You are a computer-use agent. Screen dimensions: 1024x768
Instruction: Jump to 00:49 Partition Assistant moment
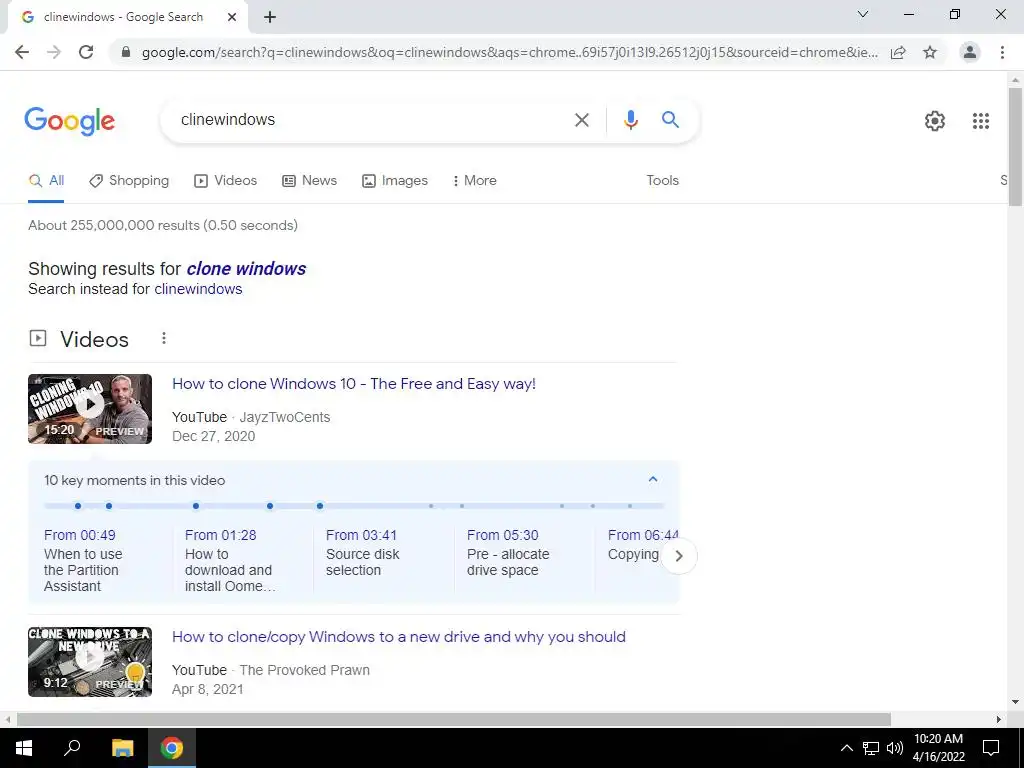[x=83, y=561]
